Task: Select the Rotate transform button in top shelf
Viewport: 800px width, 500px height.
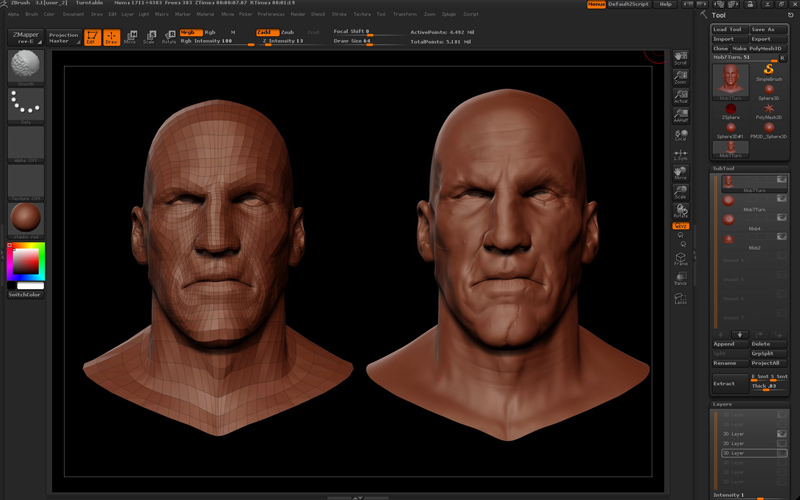Action: [169, 37]
